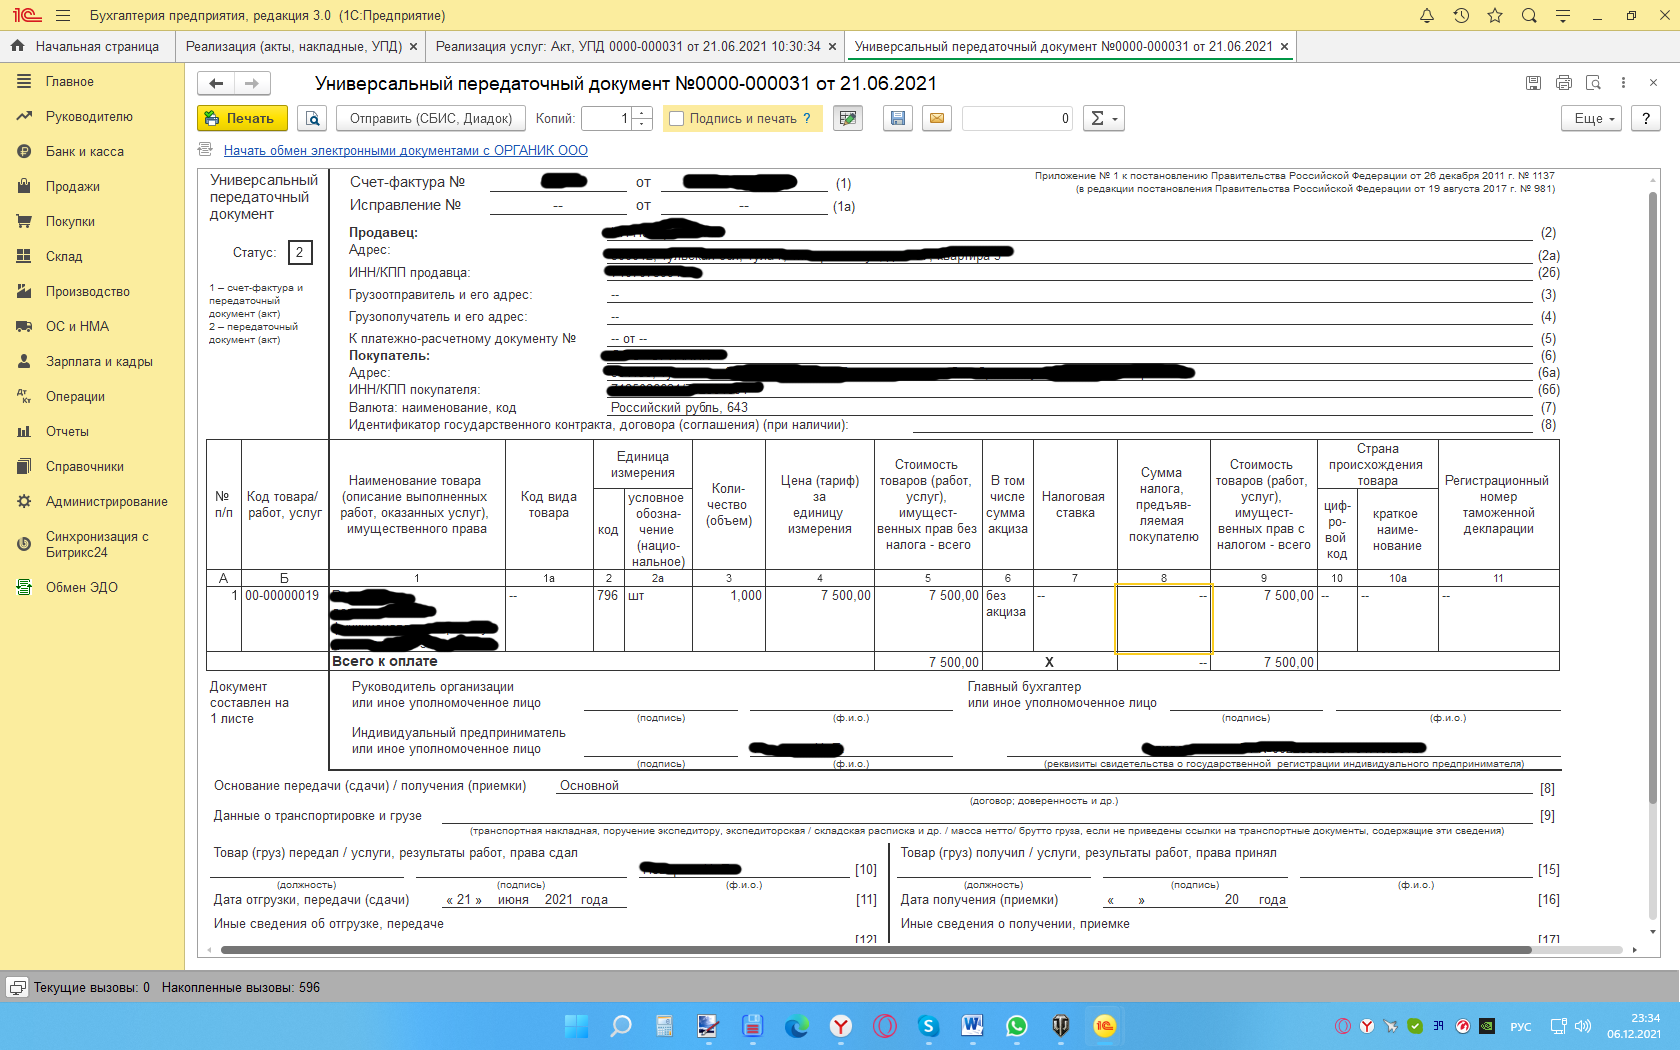Switch to Реализация (акты, накладные, УПД) tab
The width and height of the screenshot is (1680, 1050).
[293, 47]
